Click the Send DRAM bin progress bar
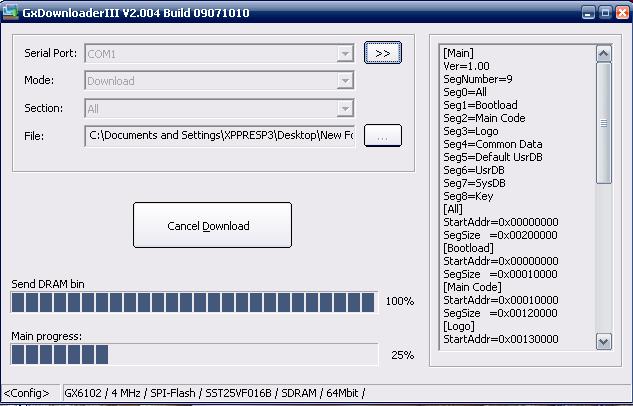633x406 pixels. point(194,302)
